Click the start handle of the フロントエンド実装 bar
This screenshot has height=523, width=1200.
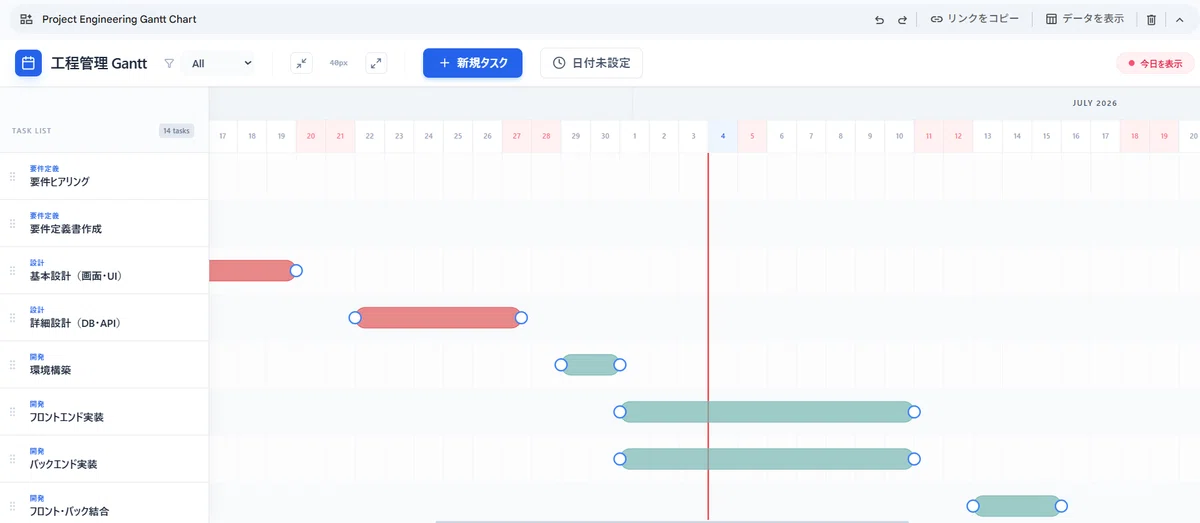pyautogui.click(x=620, y=412)
